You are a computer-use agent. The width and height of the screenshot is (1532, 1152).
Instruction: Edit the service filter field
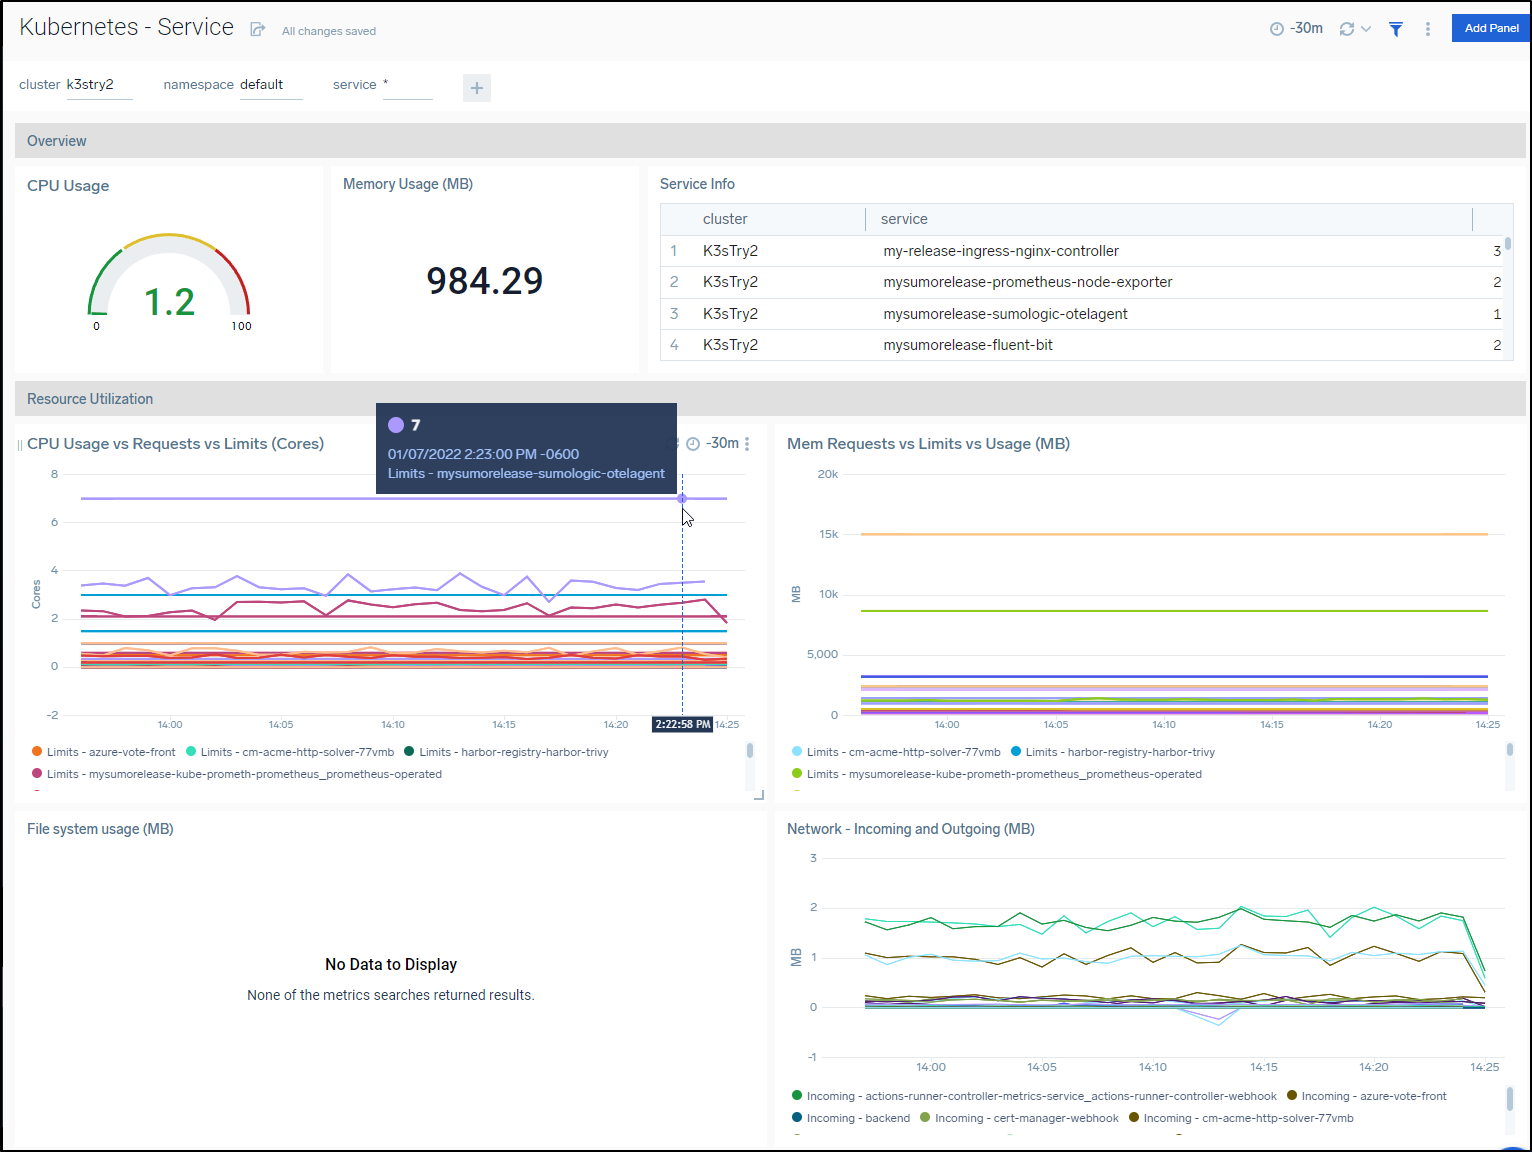point(407,85)
